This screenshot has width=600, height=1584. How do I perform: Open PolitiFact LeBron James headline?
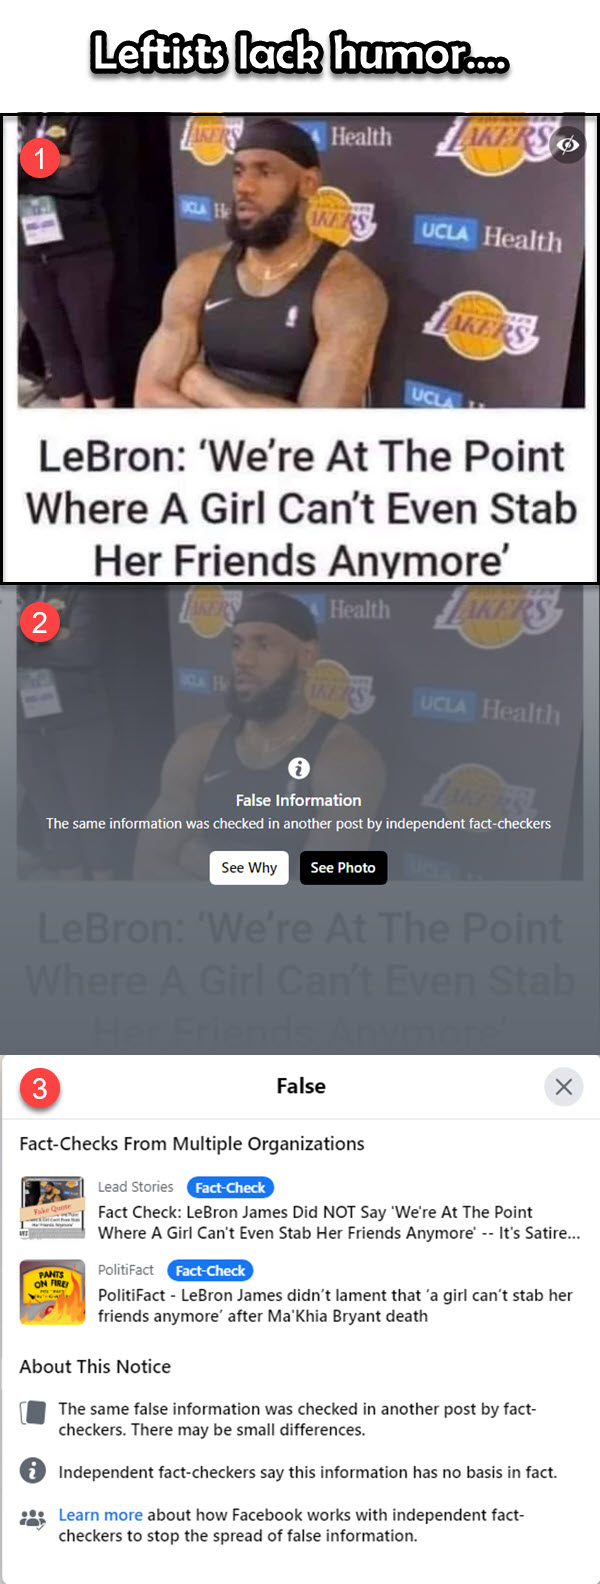coord(335,1305)
